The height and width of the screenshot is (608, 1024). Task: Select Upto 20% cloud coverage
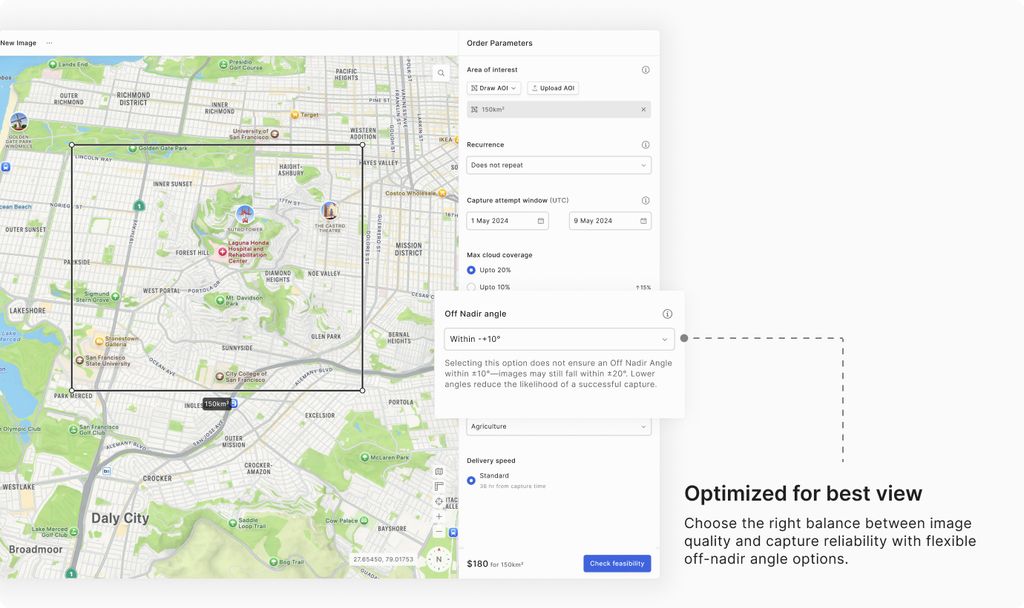(x=471, y=270)
